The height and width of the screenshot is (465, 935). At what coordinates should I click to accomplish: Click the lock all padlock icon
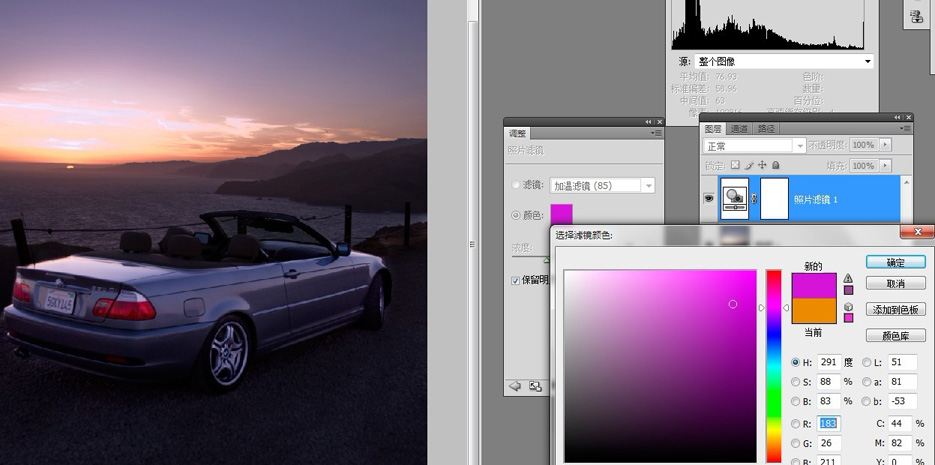[x=775, y=165]
